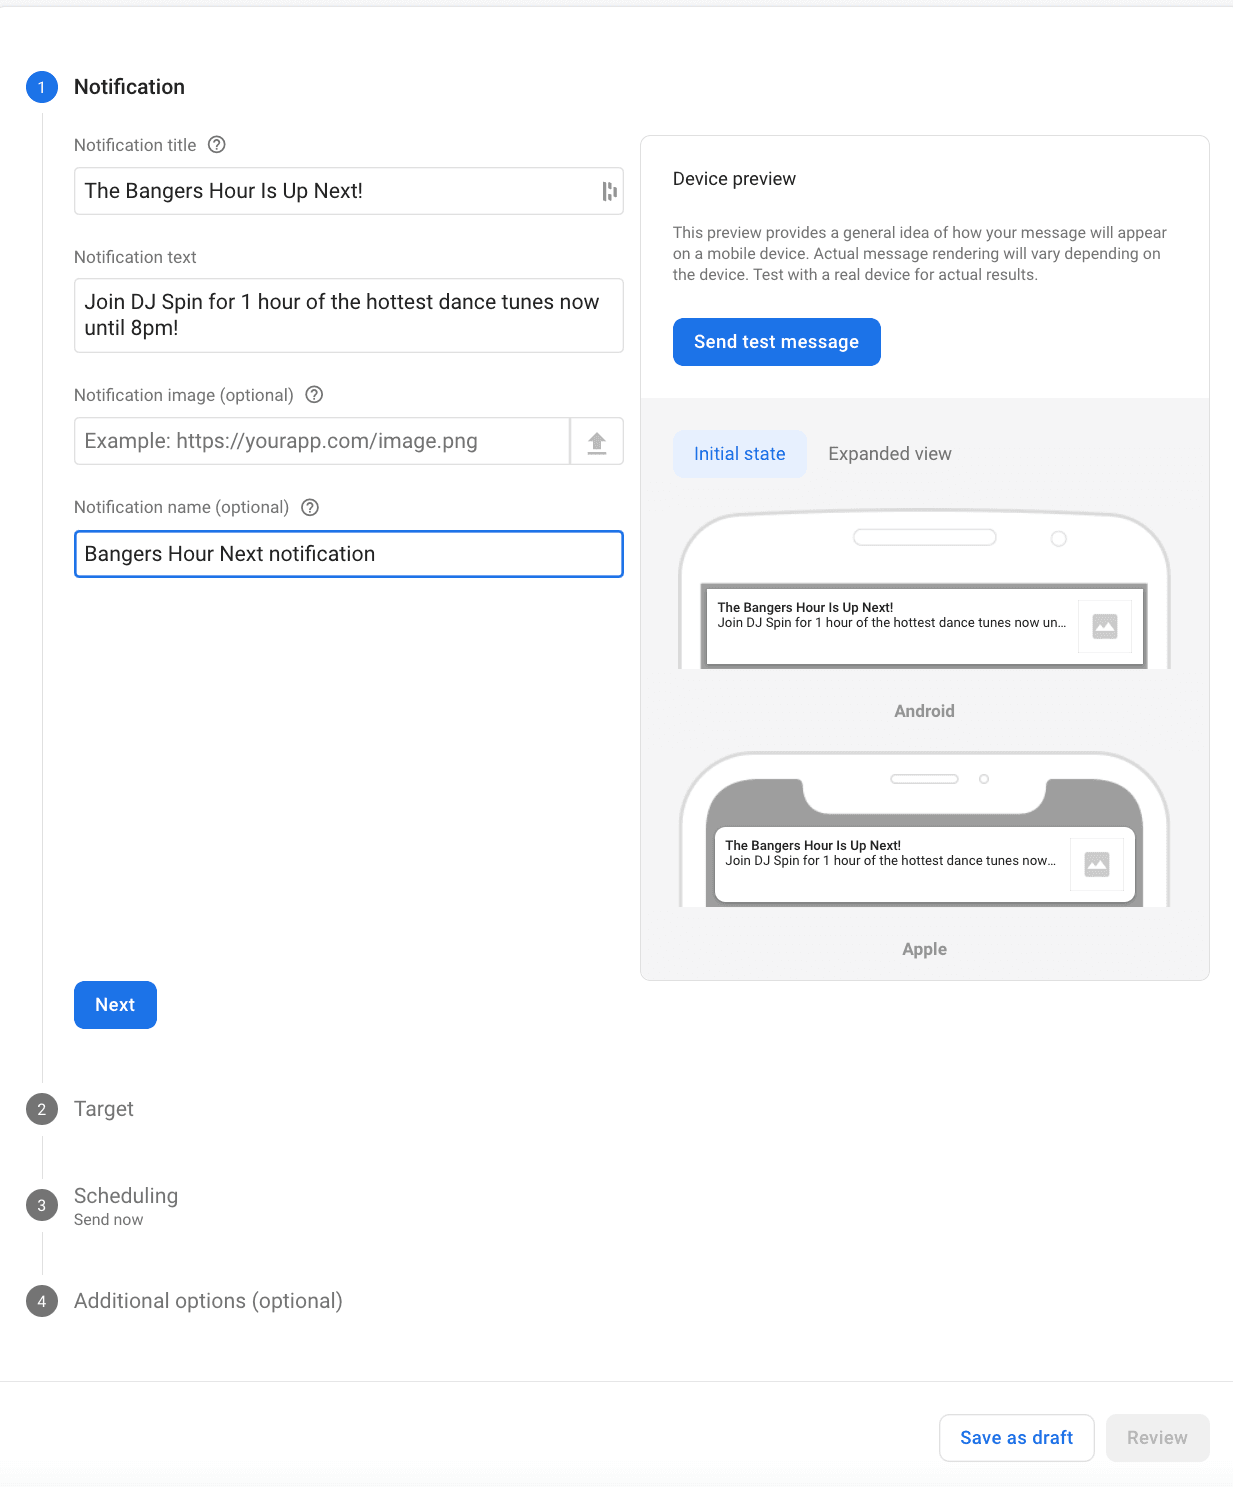Expand the Target section
The image size is (1233, 1487).
tap(103, 1108)
